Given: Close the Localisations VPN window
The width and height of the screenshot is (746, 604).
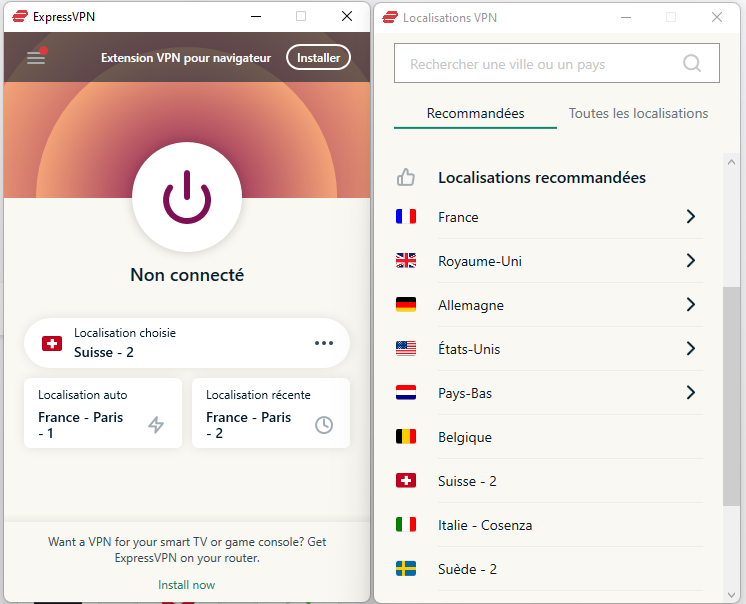Looking at the screenshot, I should pos(717,17).
